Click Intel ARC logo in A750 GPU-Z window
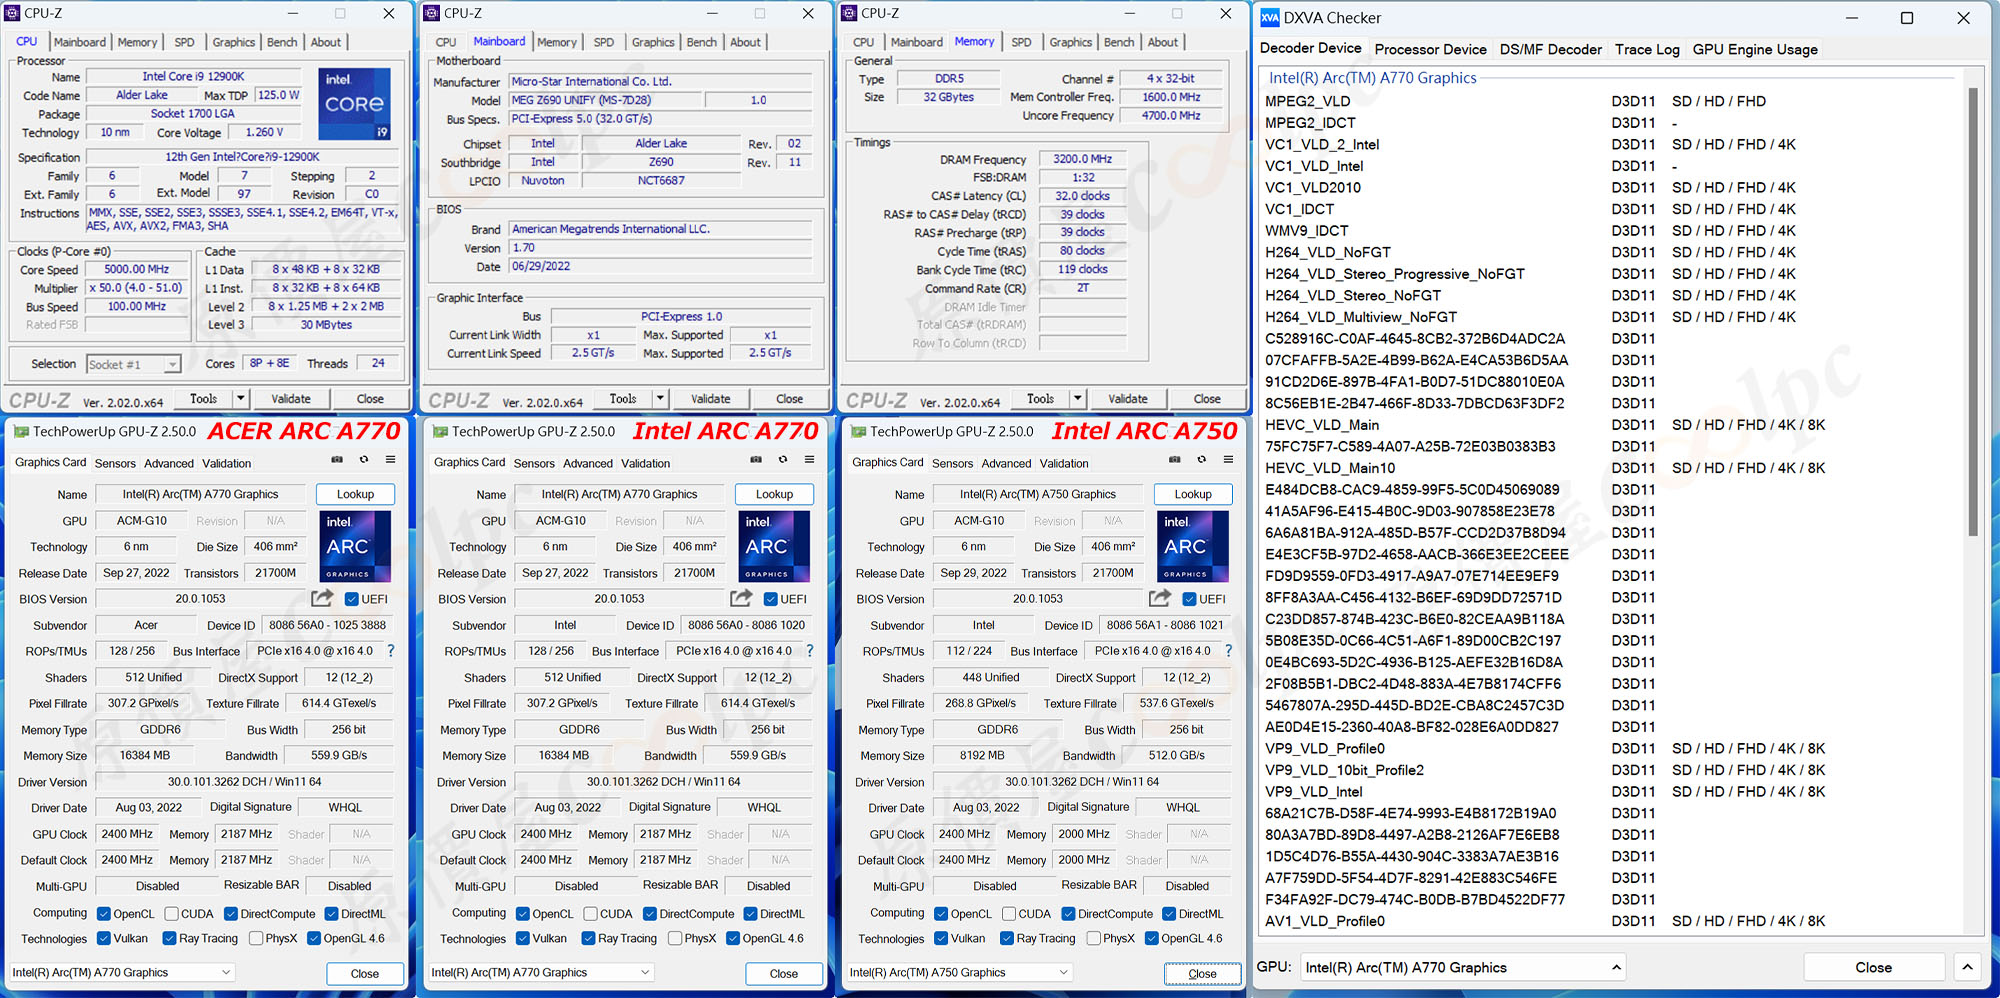Viewport: 2000px width, 998px height. [x=1193, y=546]
